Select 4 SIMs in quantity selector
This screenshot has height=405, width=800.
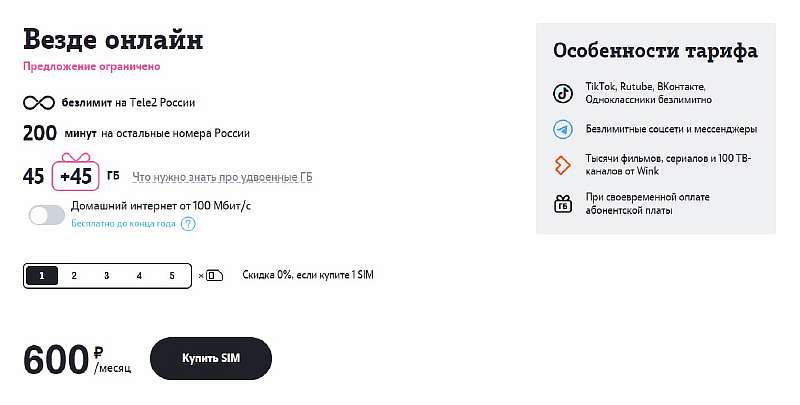click(139, 275)
